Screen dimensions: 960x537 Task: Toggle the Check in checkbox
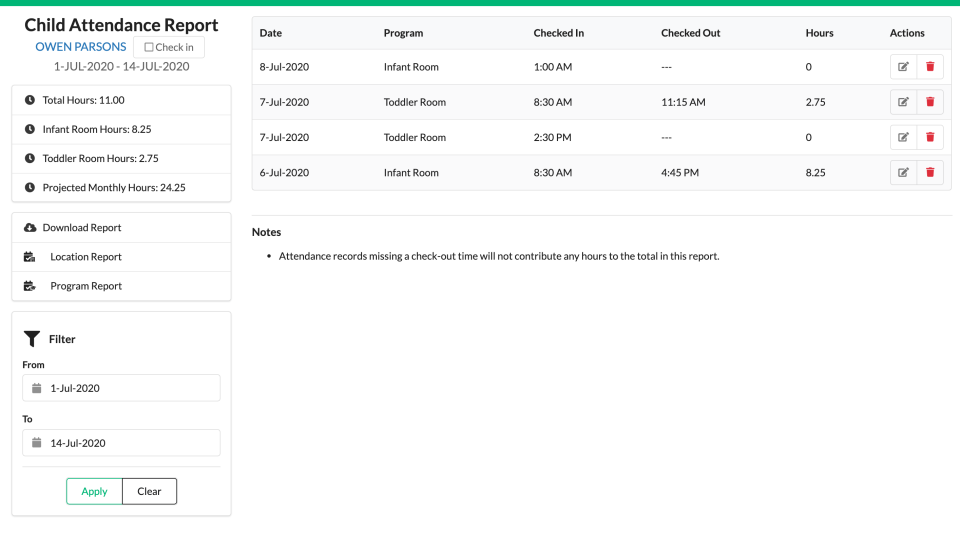point(150,47)
